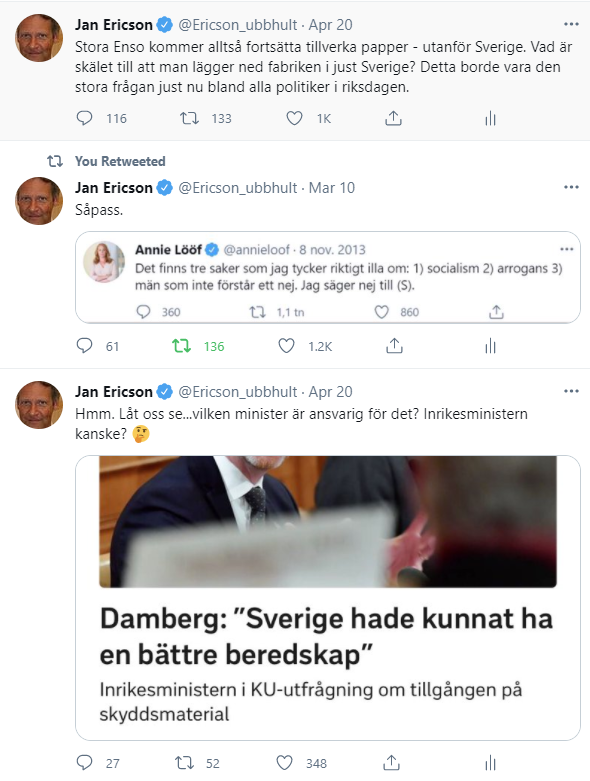Retweet the Stora Enso tweet

coord(189,118)
